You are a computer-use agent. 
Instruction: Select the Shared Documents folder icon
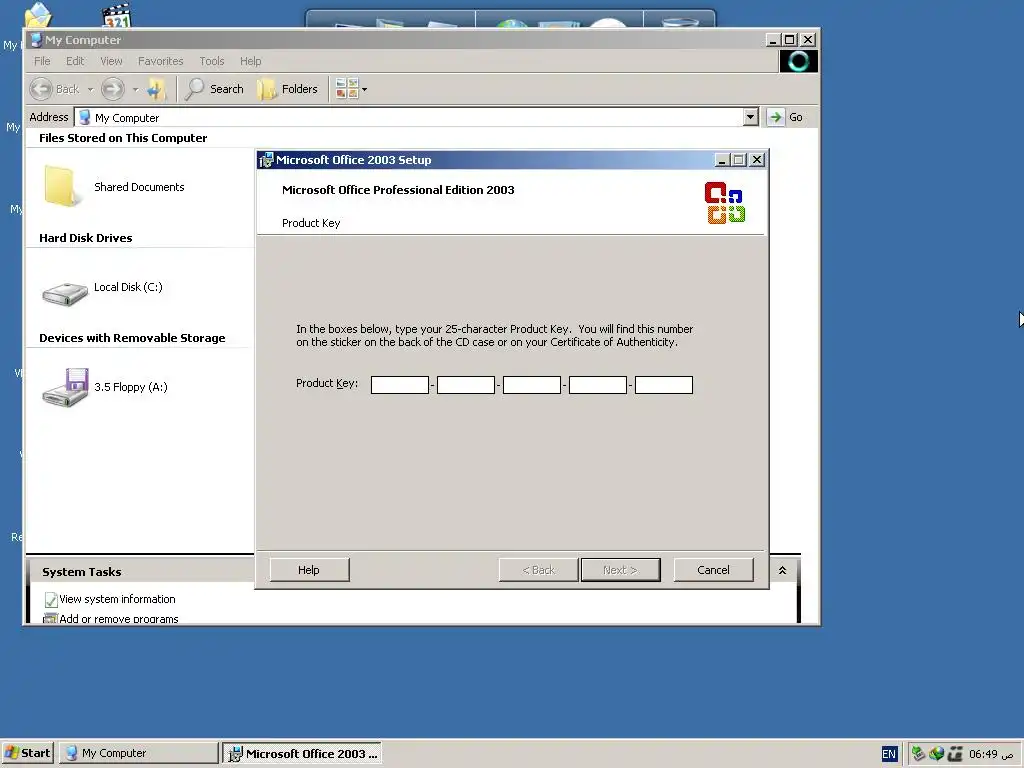pyautogui.click(x=60, y=186)
